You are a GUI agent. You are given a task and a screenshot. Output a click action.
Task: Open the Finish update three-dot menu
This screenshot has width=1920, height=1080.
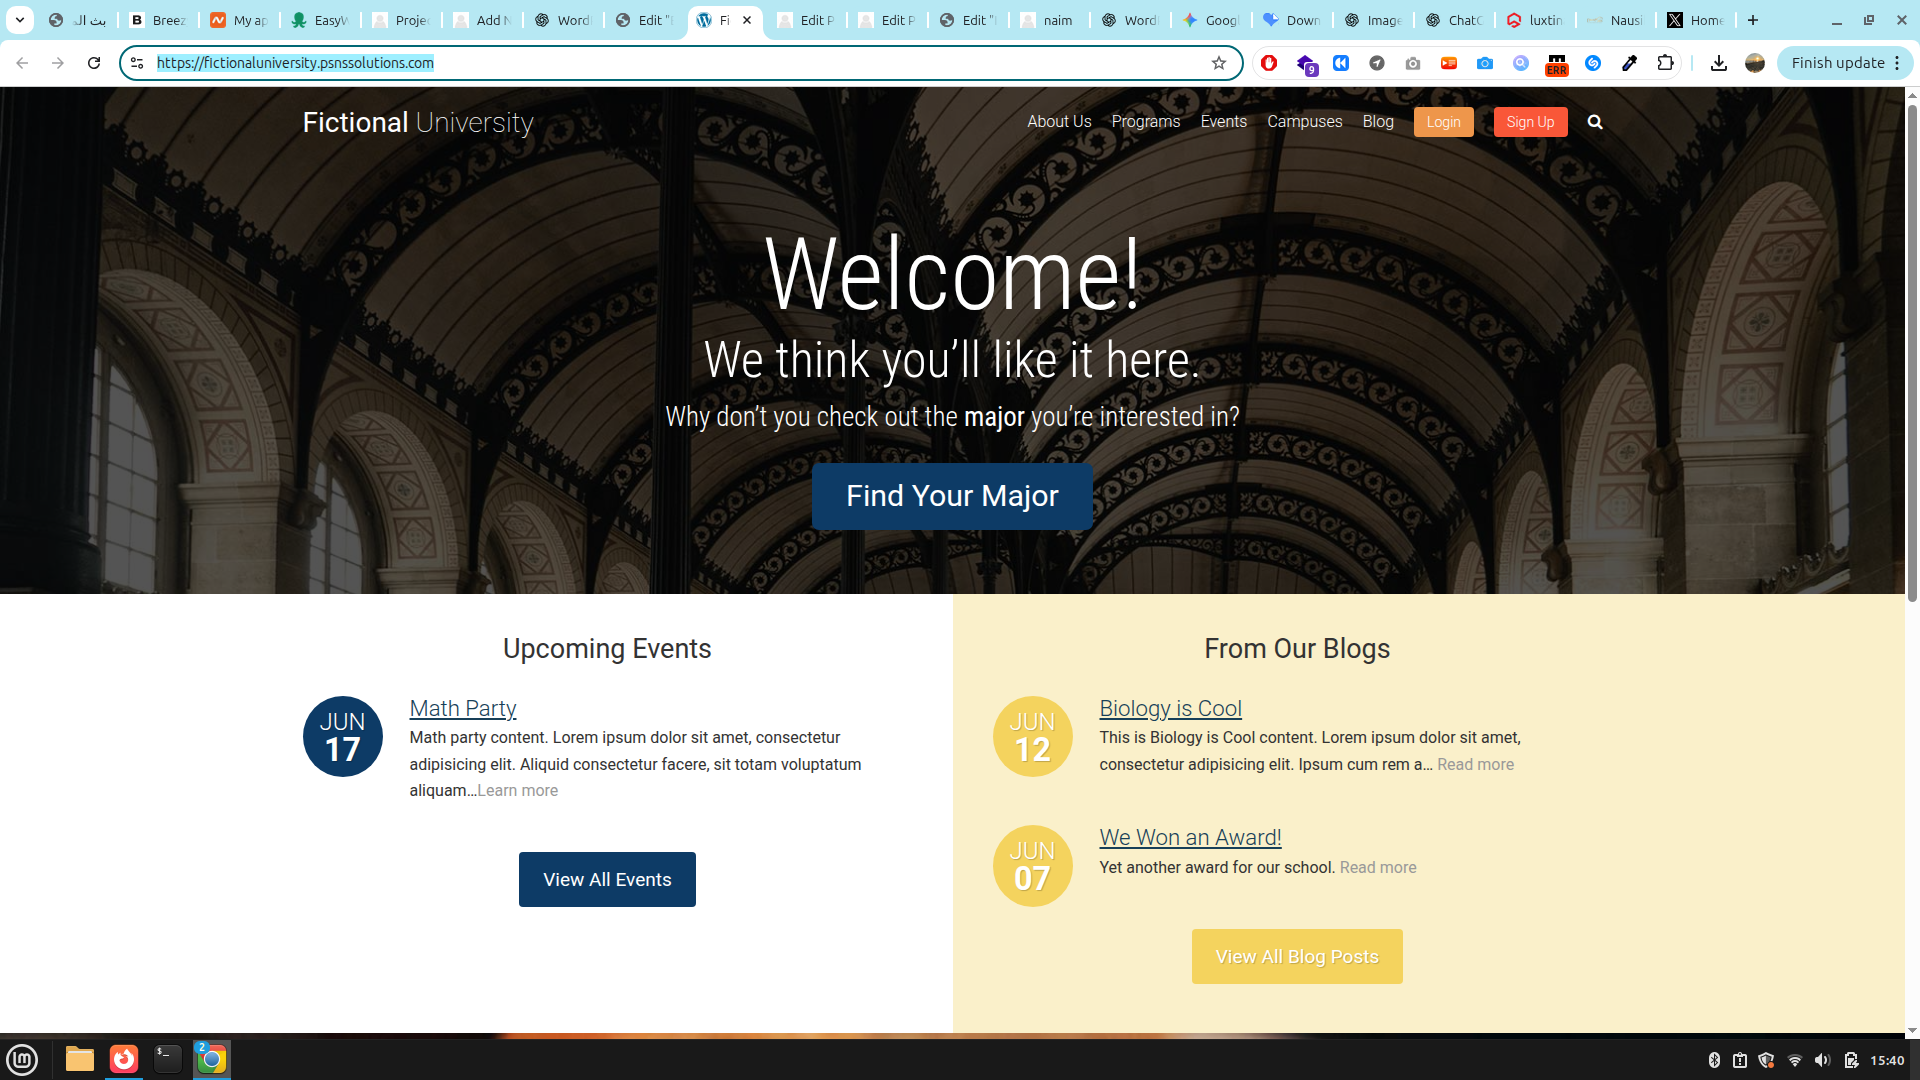click(x=1897, y=63)
